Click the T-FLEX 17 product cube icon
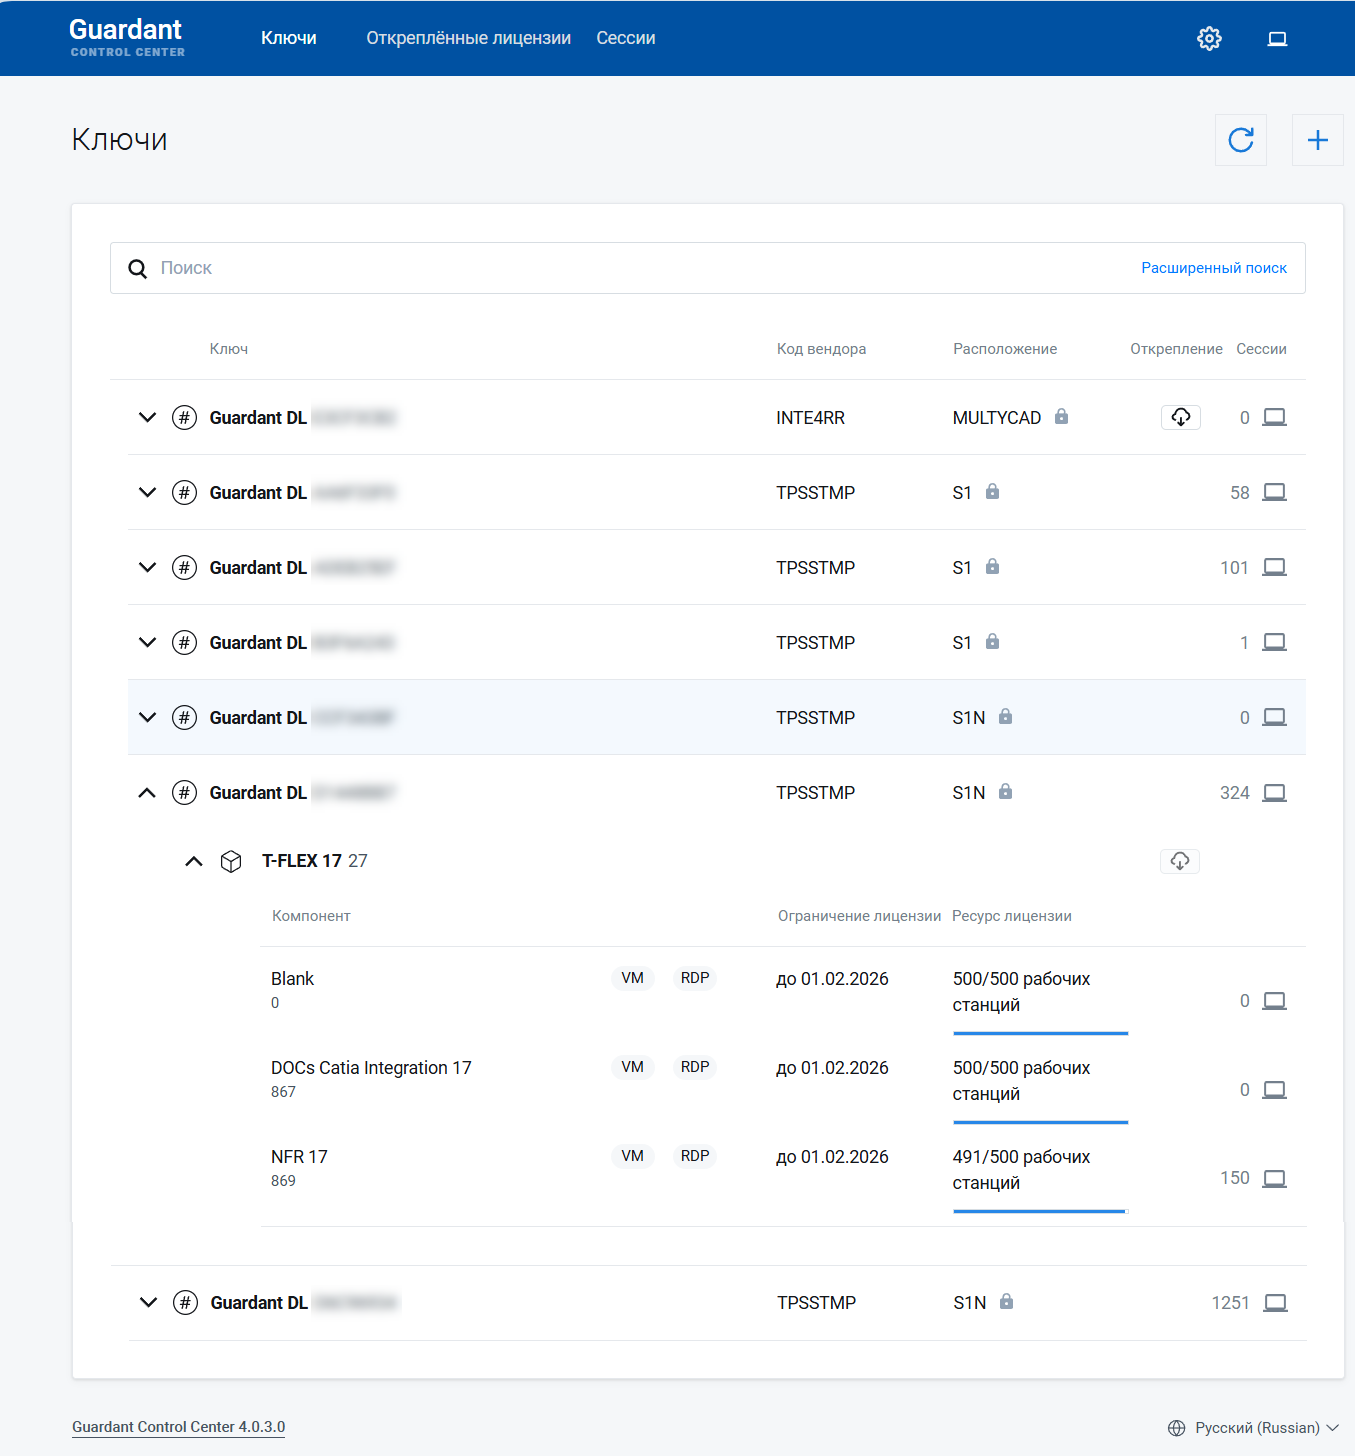The width and height of the screenshot is (1355, 1456). (231, 861)
